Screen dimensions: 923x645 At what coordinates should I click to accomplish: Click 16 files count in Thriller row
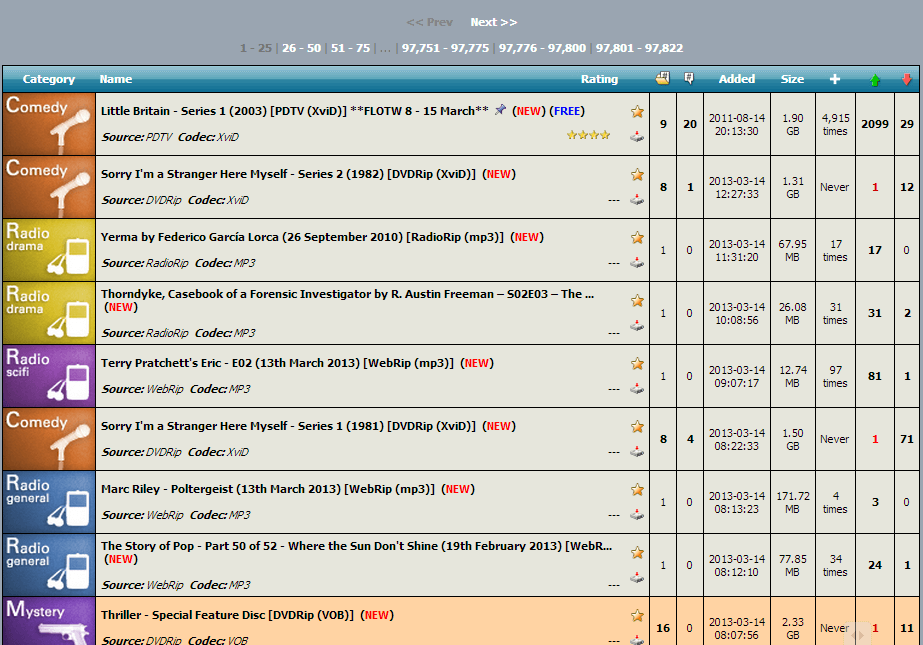coord(663,628)
